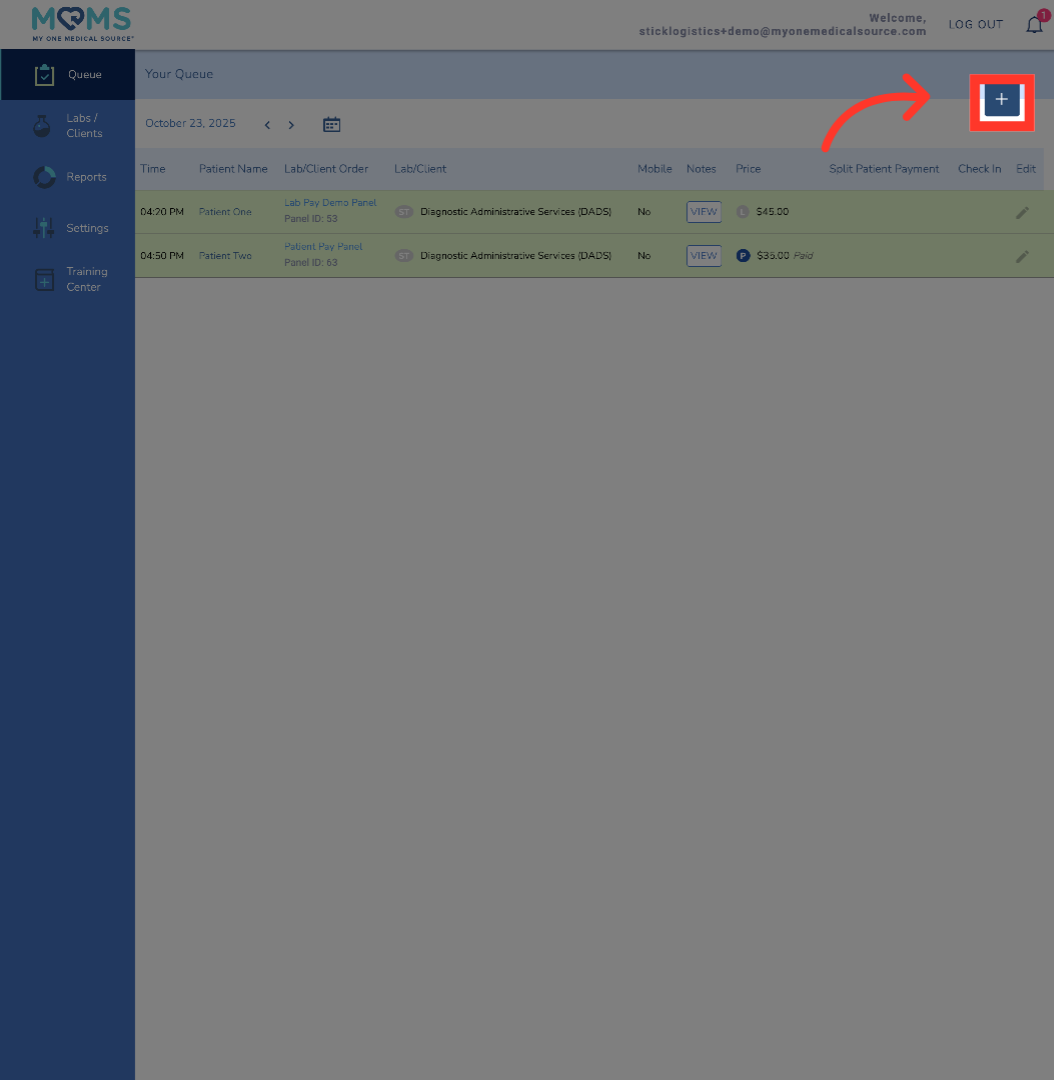Open the Reports menu item
The width and height of the screenshot is (1054, 1080).
pos(68,177)
